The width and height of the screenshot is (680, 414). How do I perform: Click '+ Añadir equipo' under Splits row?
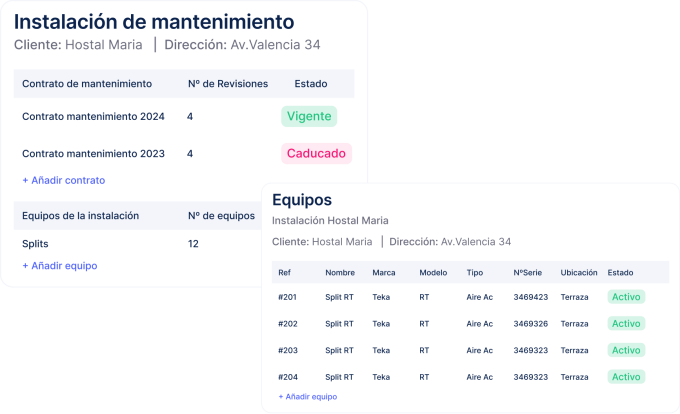pyautogui.click(x=60, y=266)
